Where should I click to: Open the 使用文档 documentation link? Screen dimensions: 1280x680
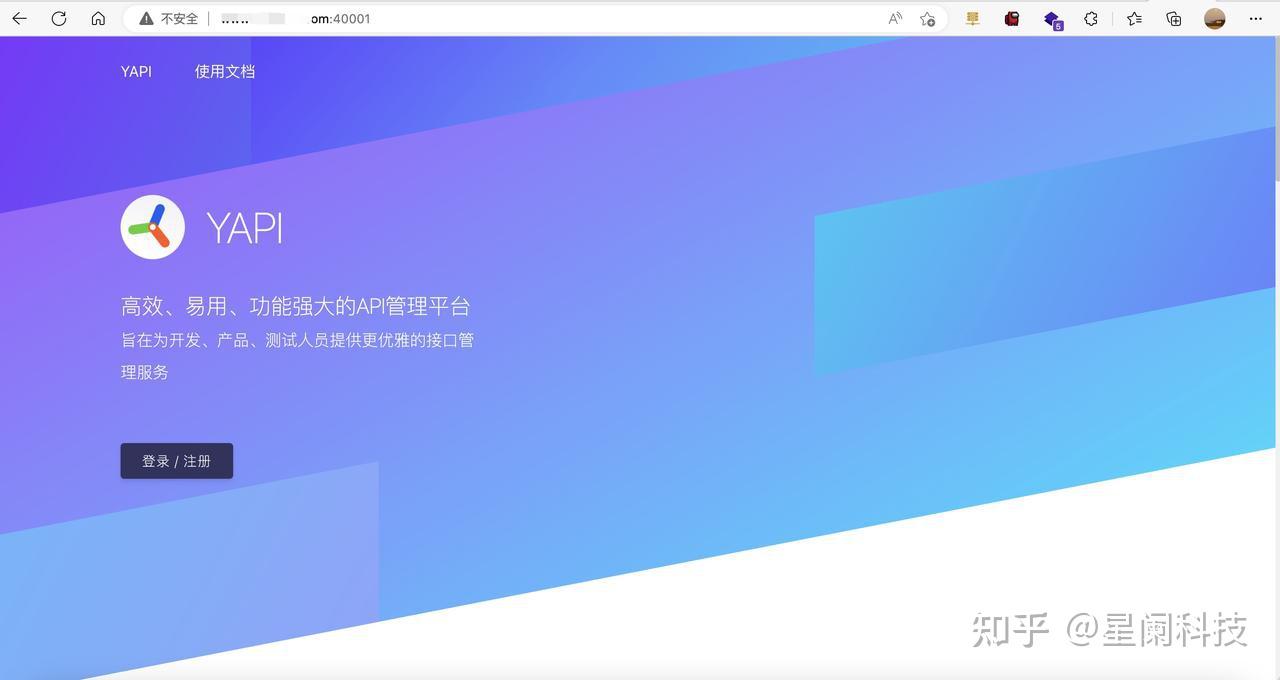click(x=224, y=71)
